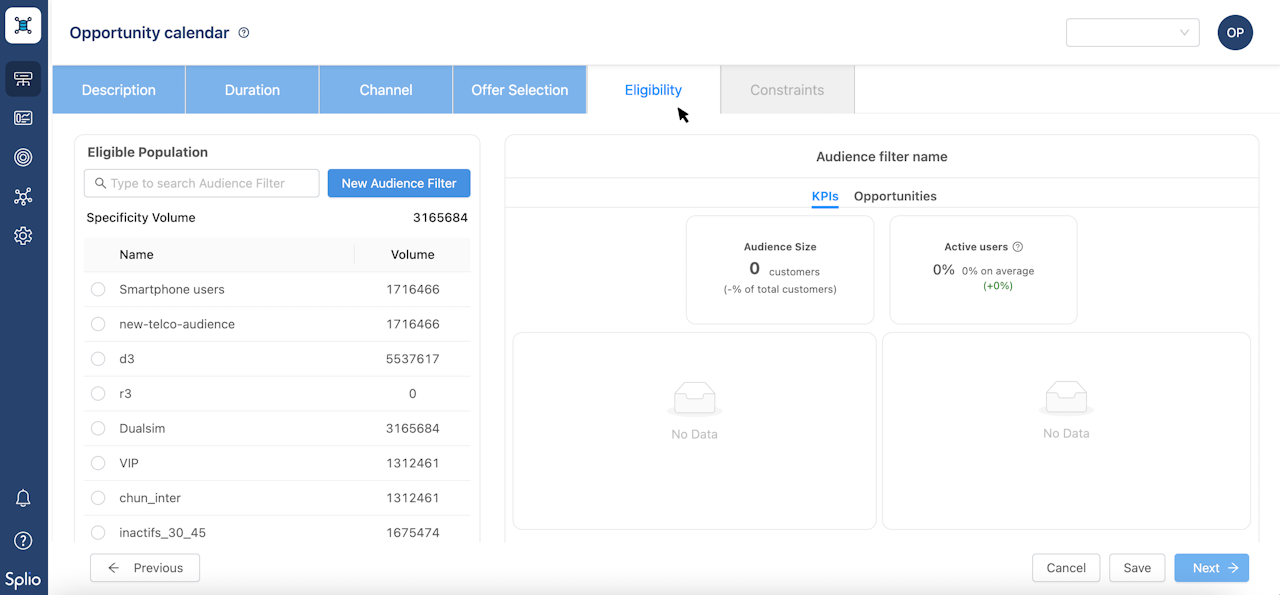
Task: Select the Dualsim audience radio button
Action: (x=98, y=428)
